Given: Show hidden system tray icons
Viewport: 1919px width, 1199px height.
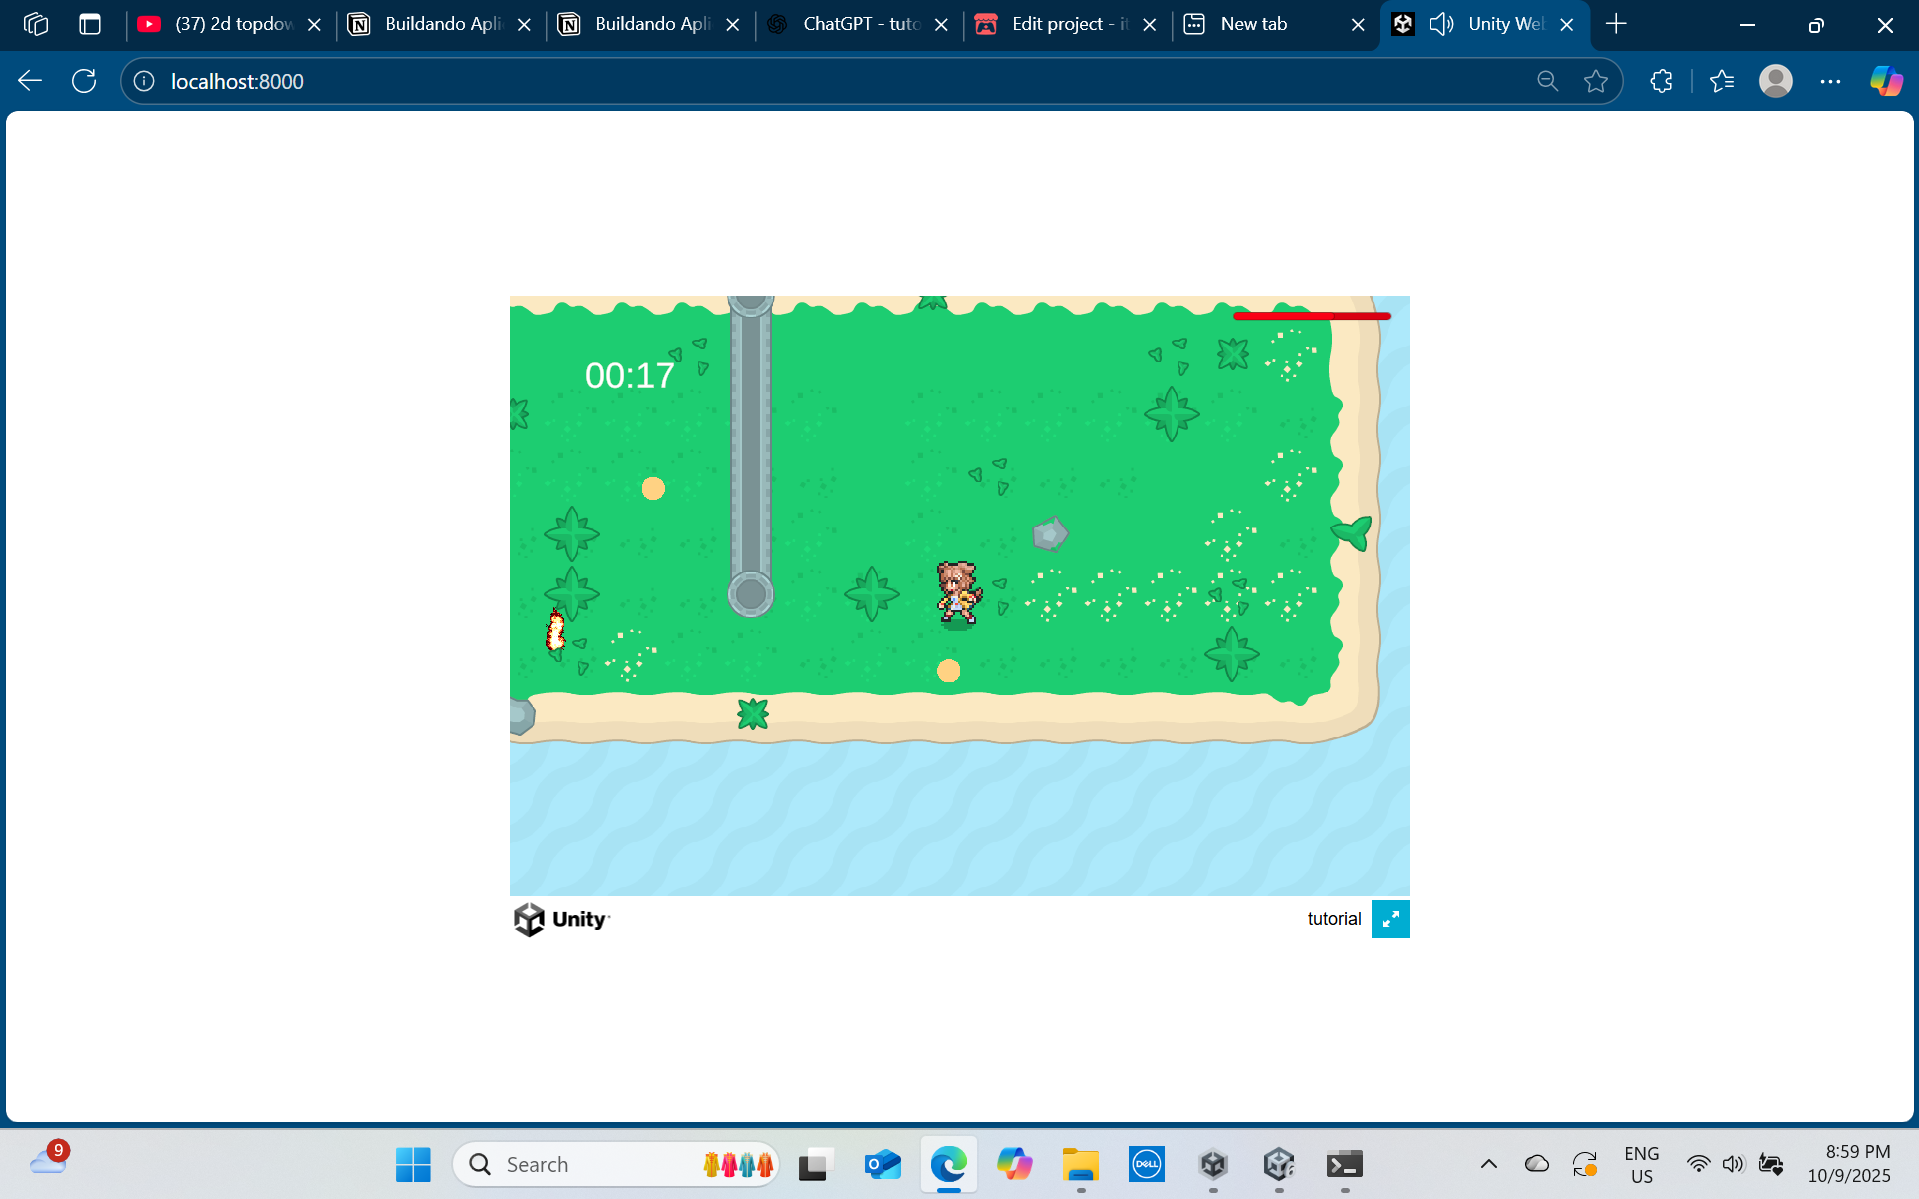Looking at the screenshot, I should [1488, 1164].
